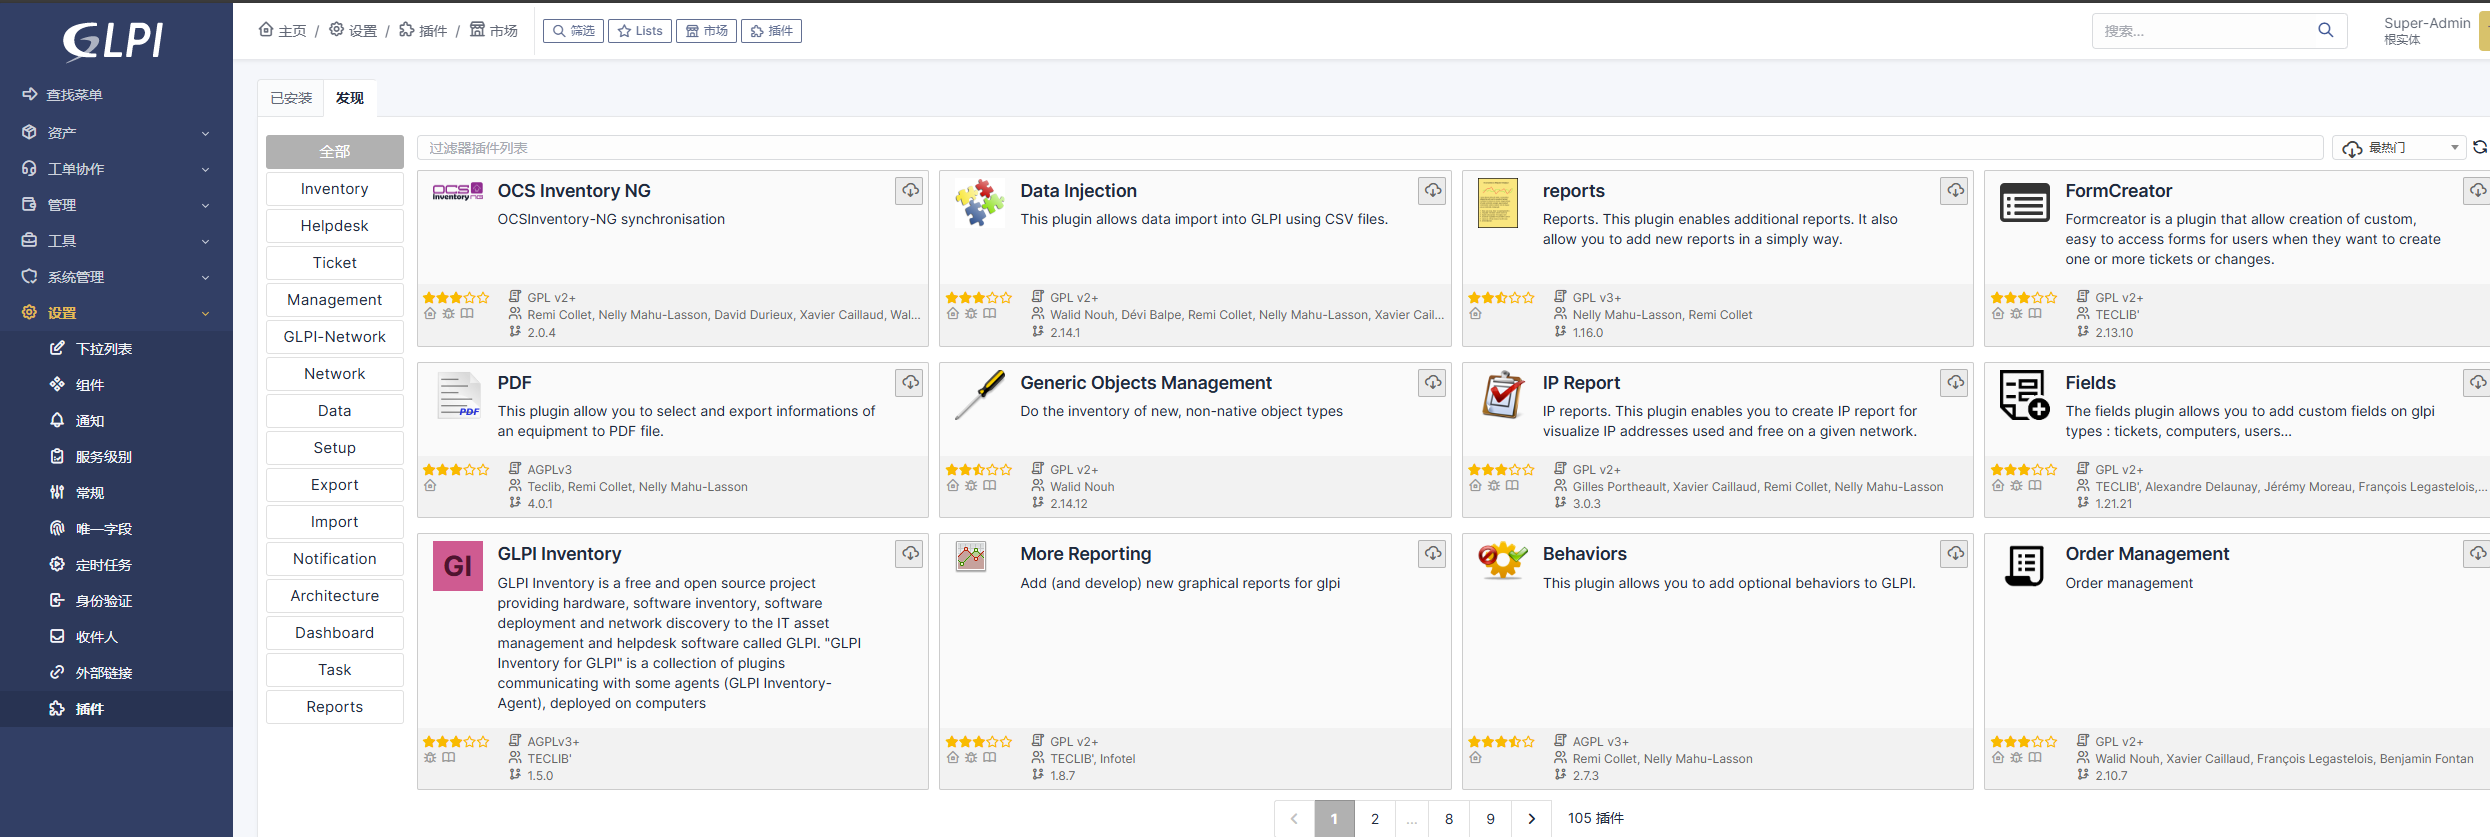Filter plugins by 全部 category
Screen dimensions: 2490x837
click(x=335, y=152)
